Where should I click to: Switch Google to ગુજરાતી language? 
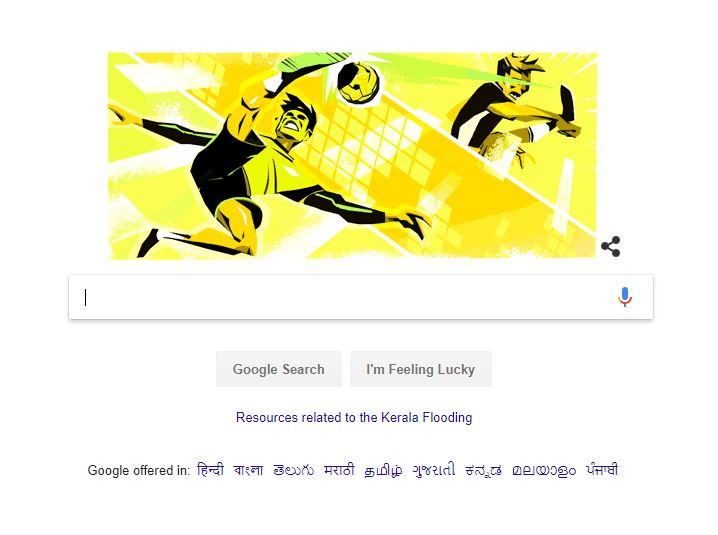coord(434,470)
